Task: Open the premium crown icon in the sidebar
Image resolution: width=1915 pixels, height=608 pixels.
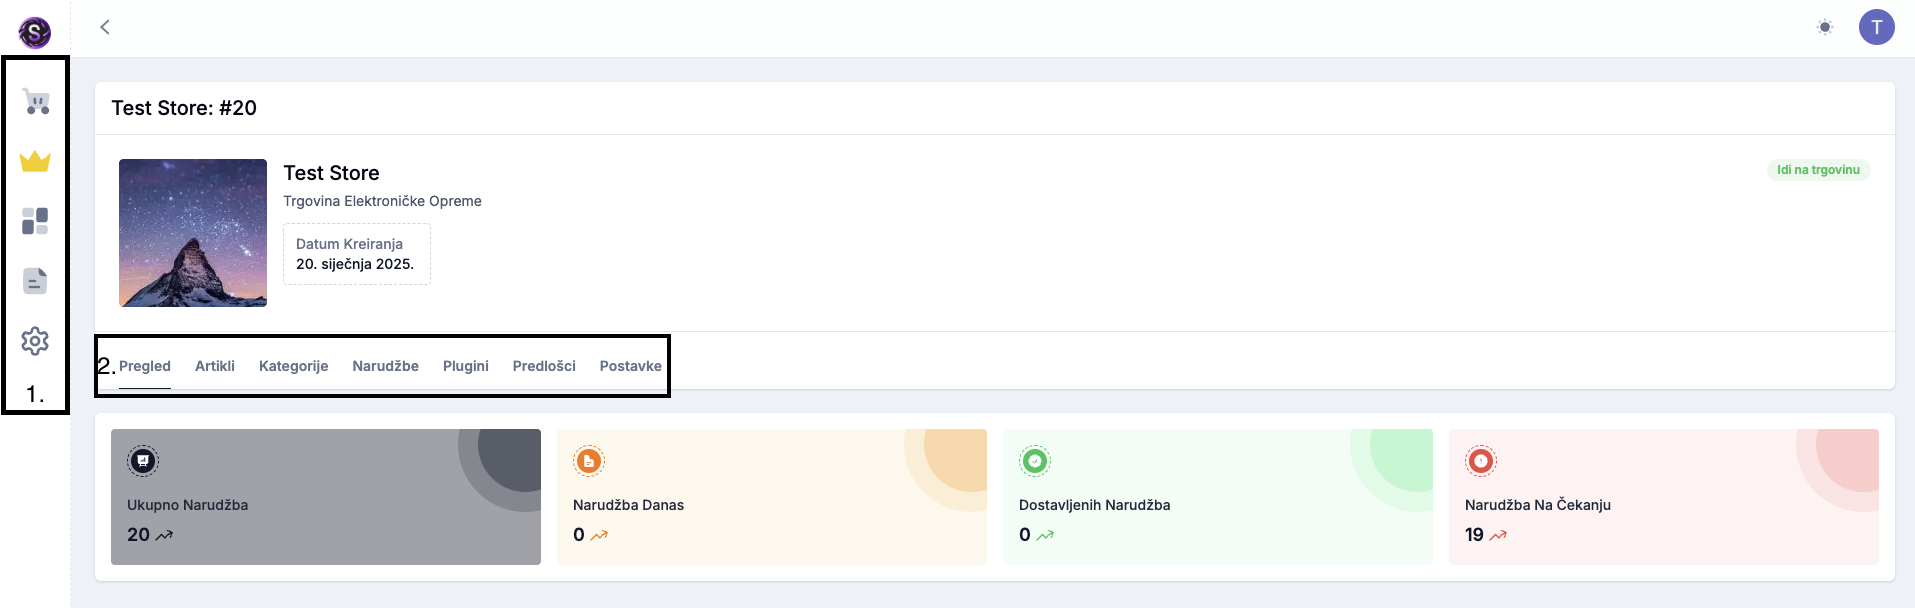Action: click(35, 161)
